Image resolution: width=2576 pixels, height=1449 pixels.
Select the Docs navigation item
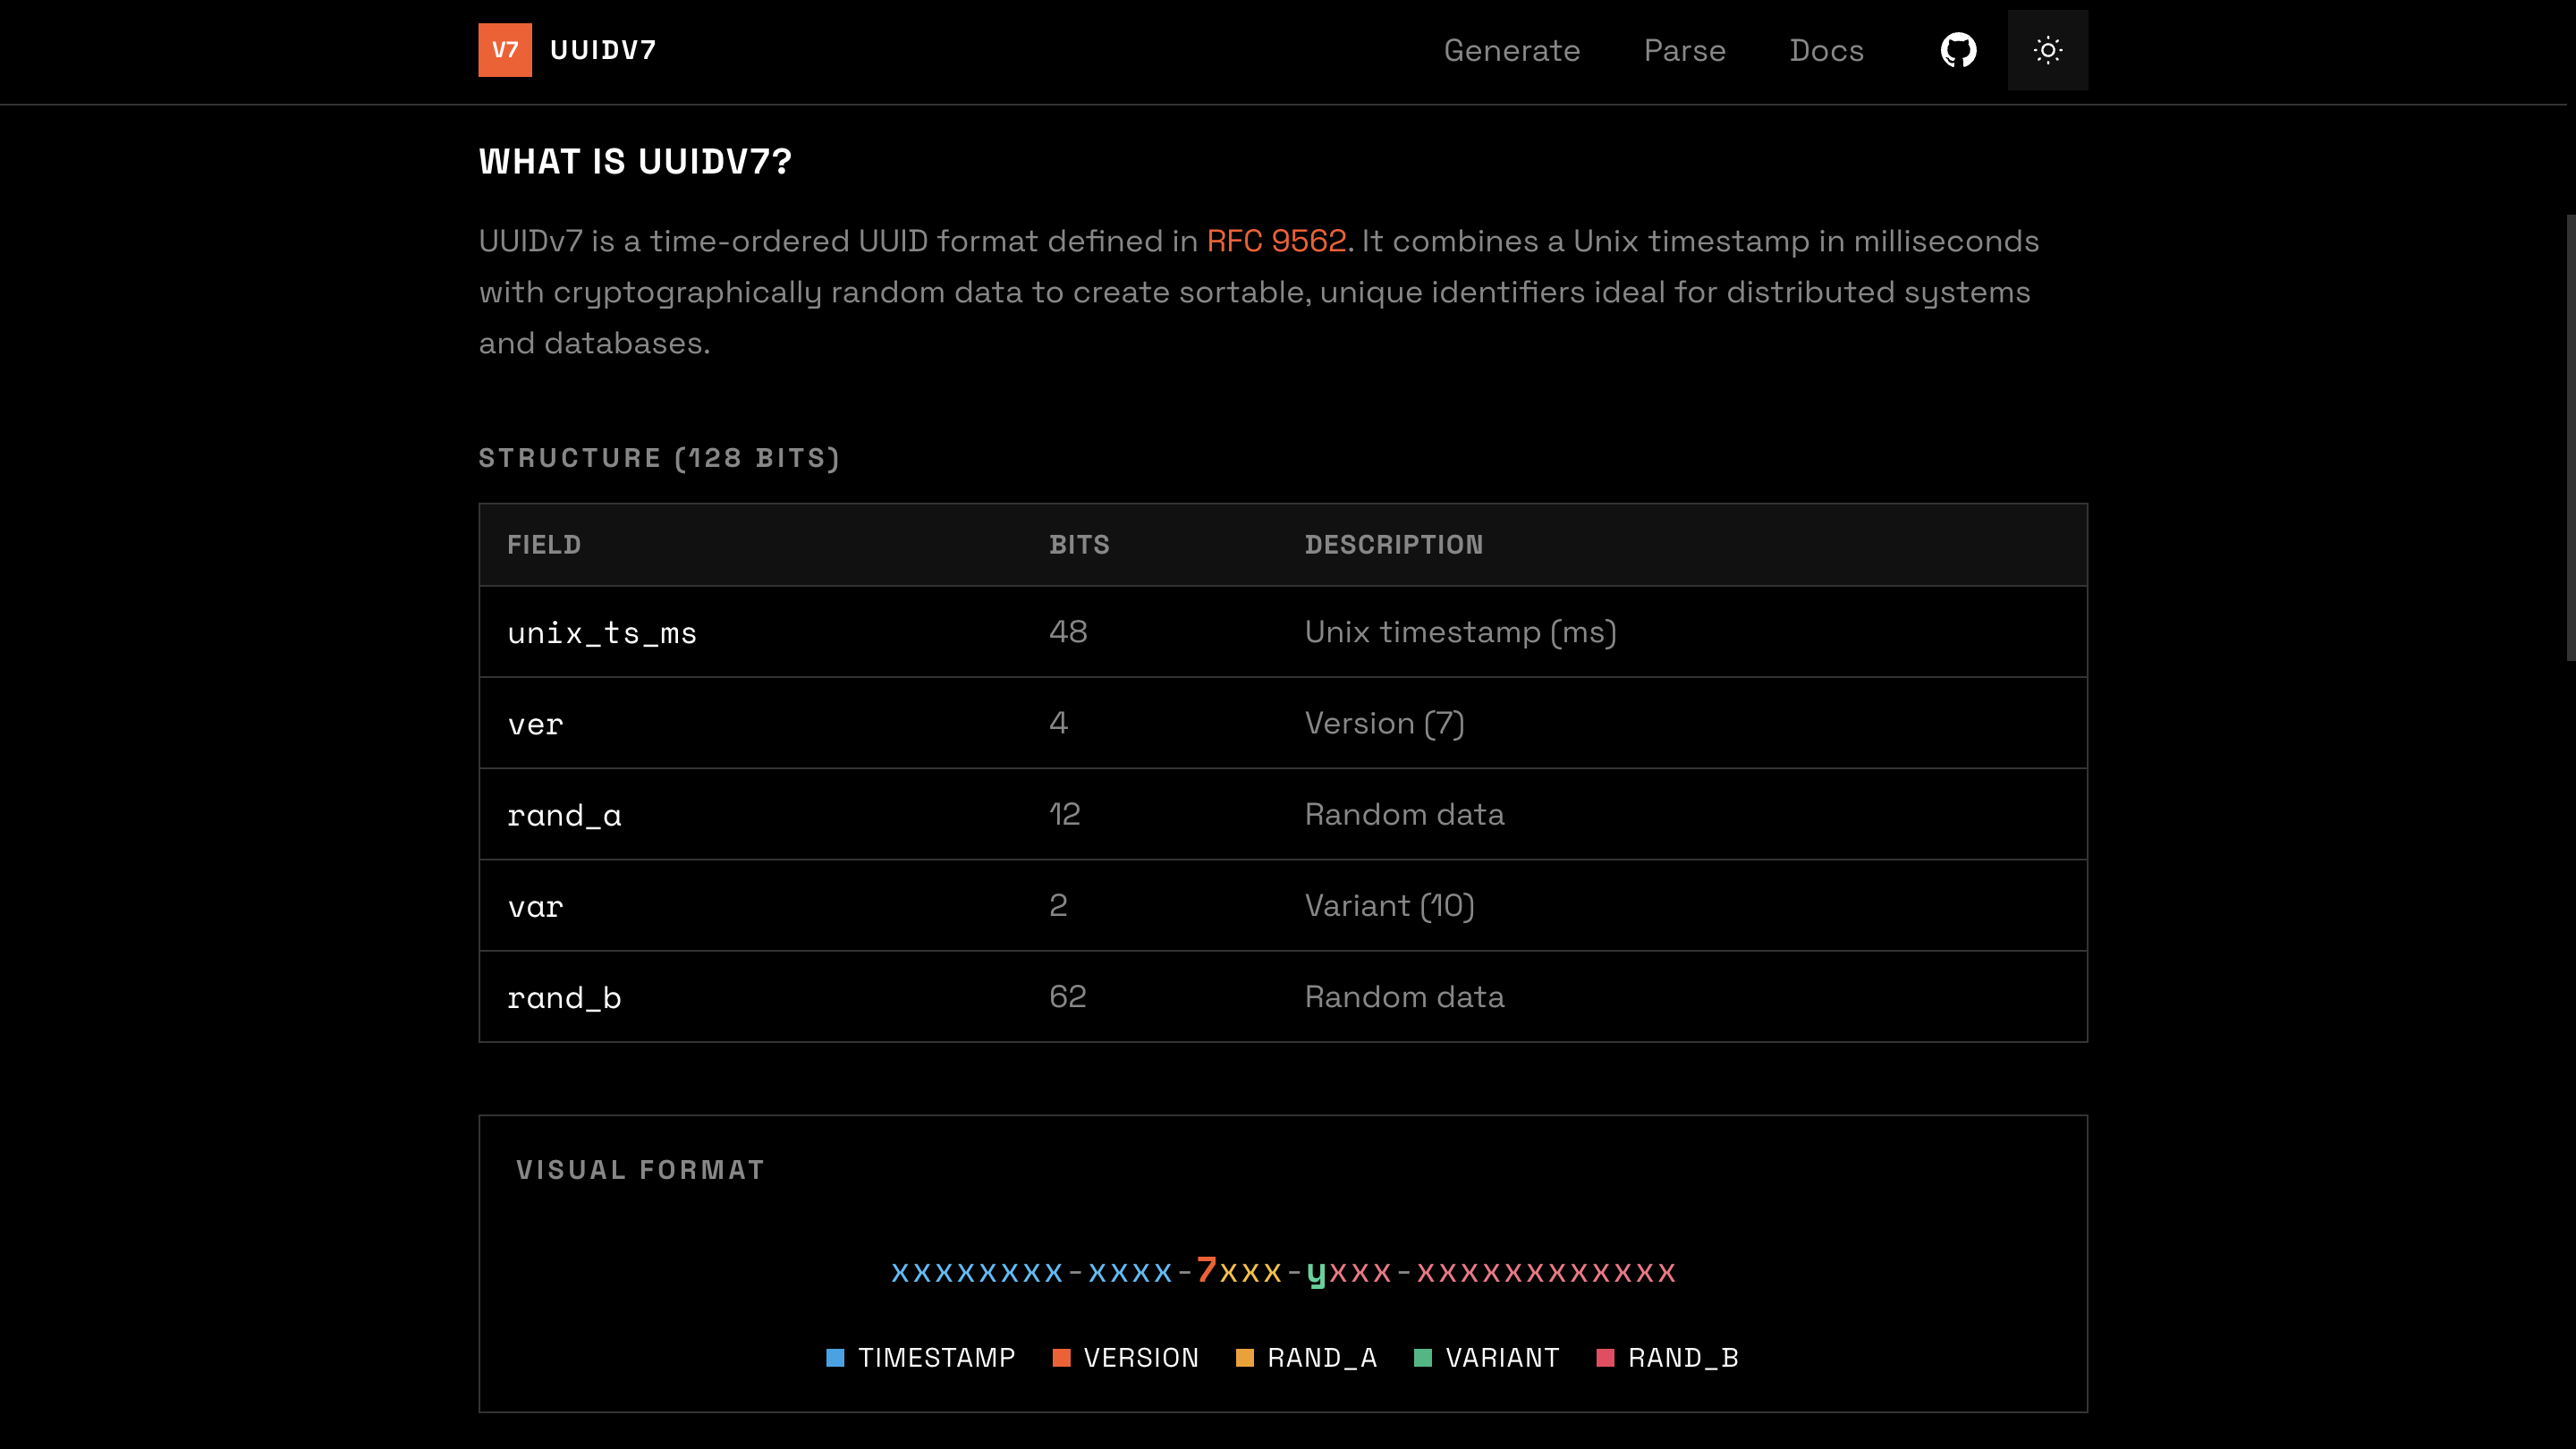(x=1826, y=50)
